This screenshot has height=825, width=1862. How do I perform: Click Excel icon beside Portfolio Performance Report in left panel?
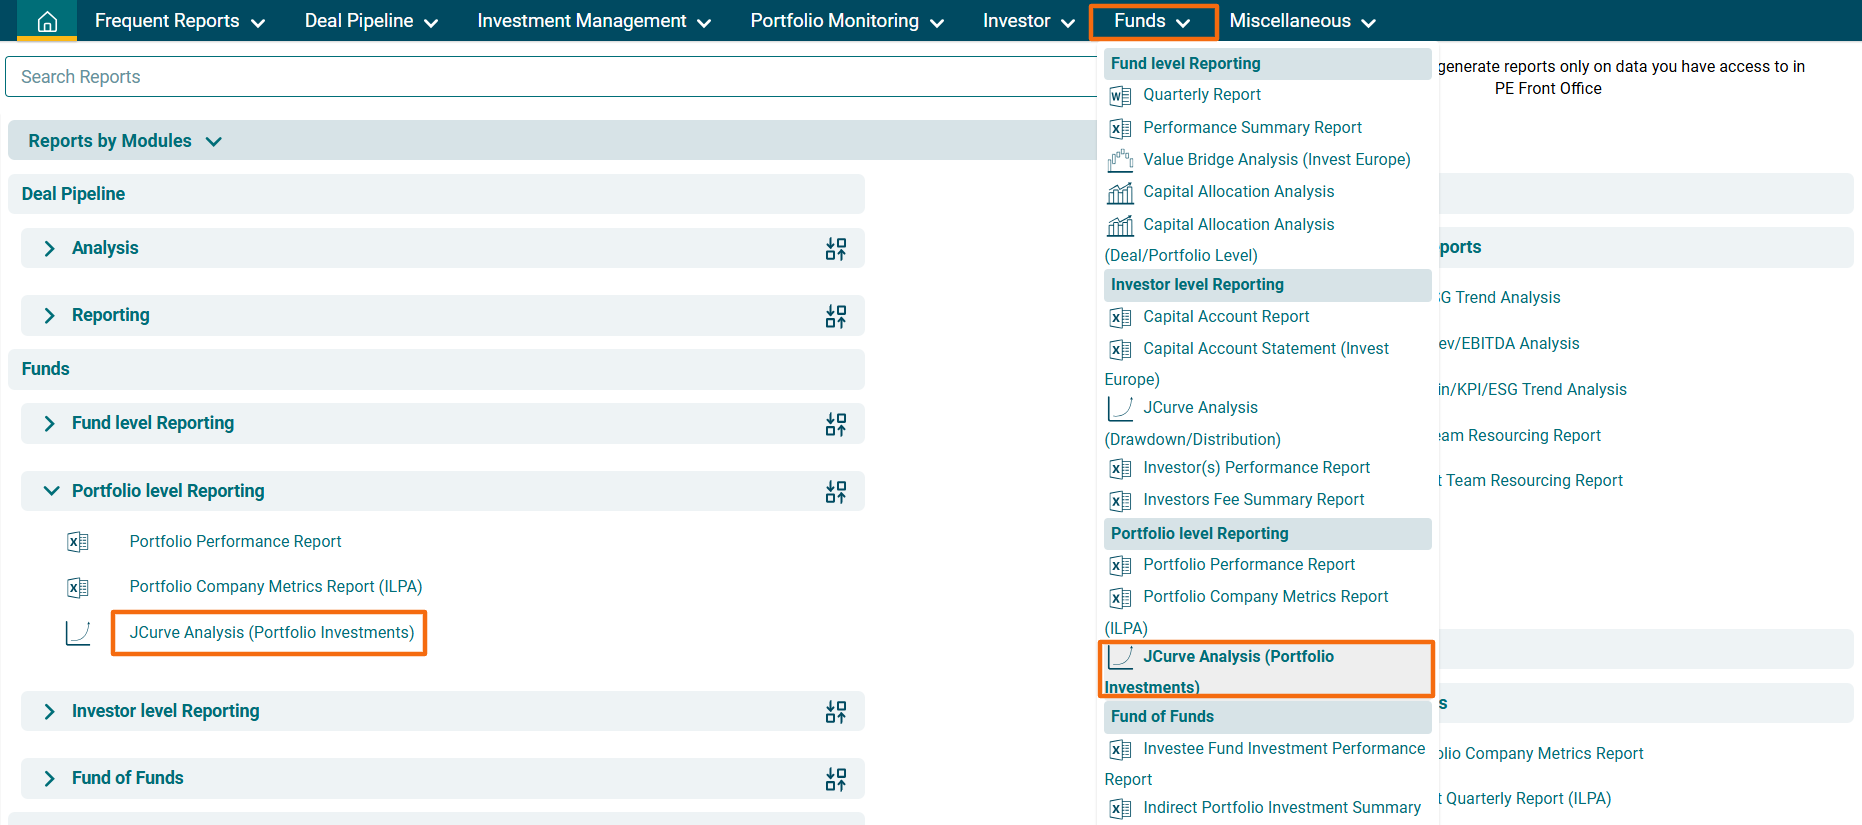pos(78,542)
